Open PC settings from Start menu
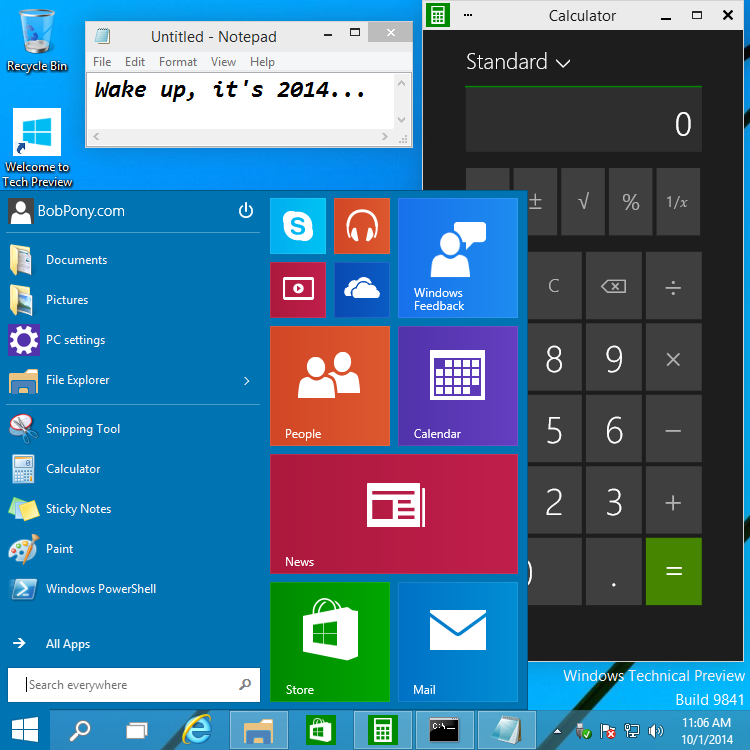The height and width of the screenshot is (750, 750). click(133, 340)
